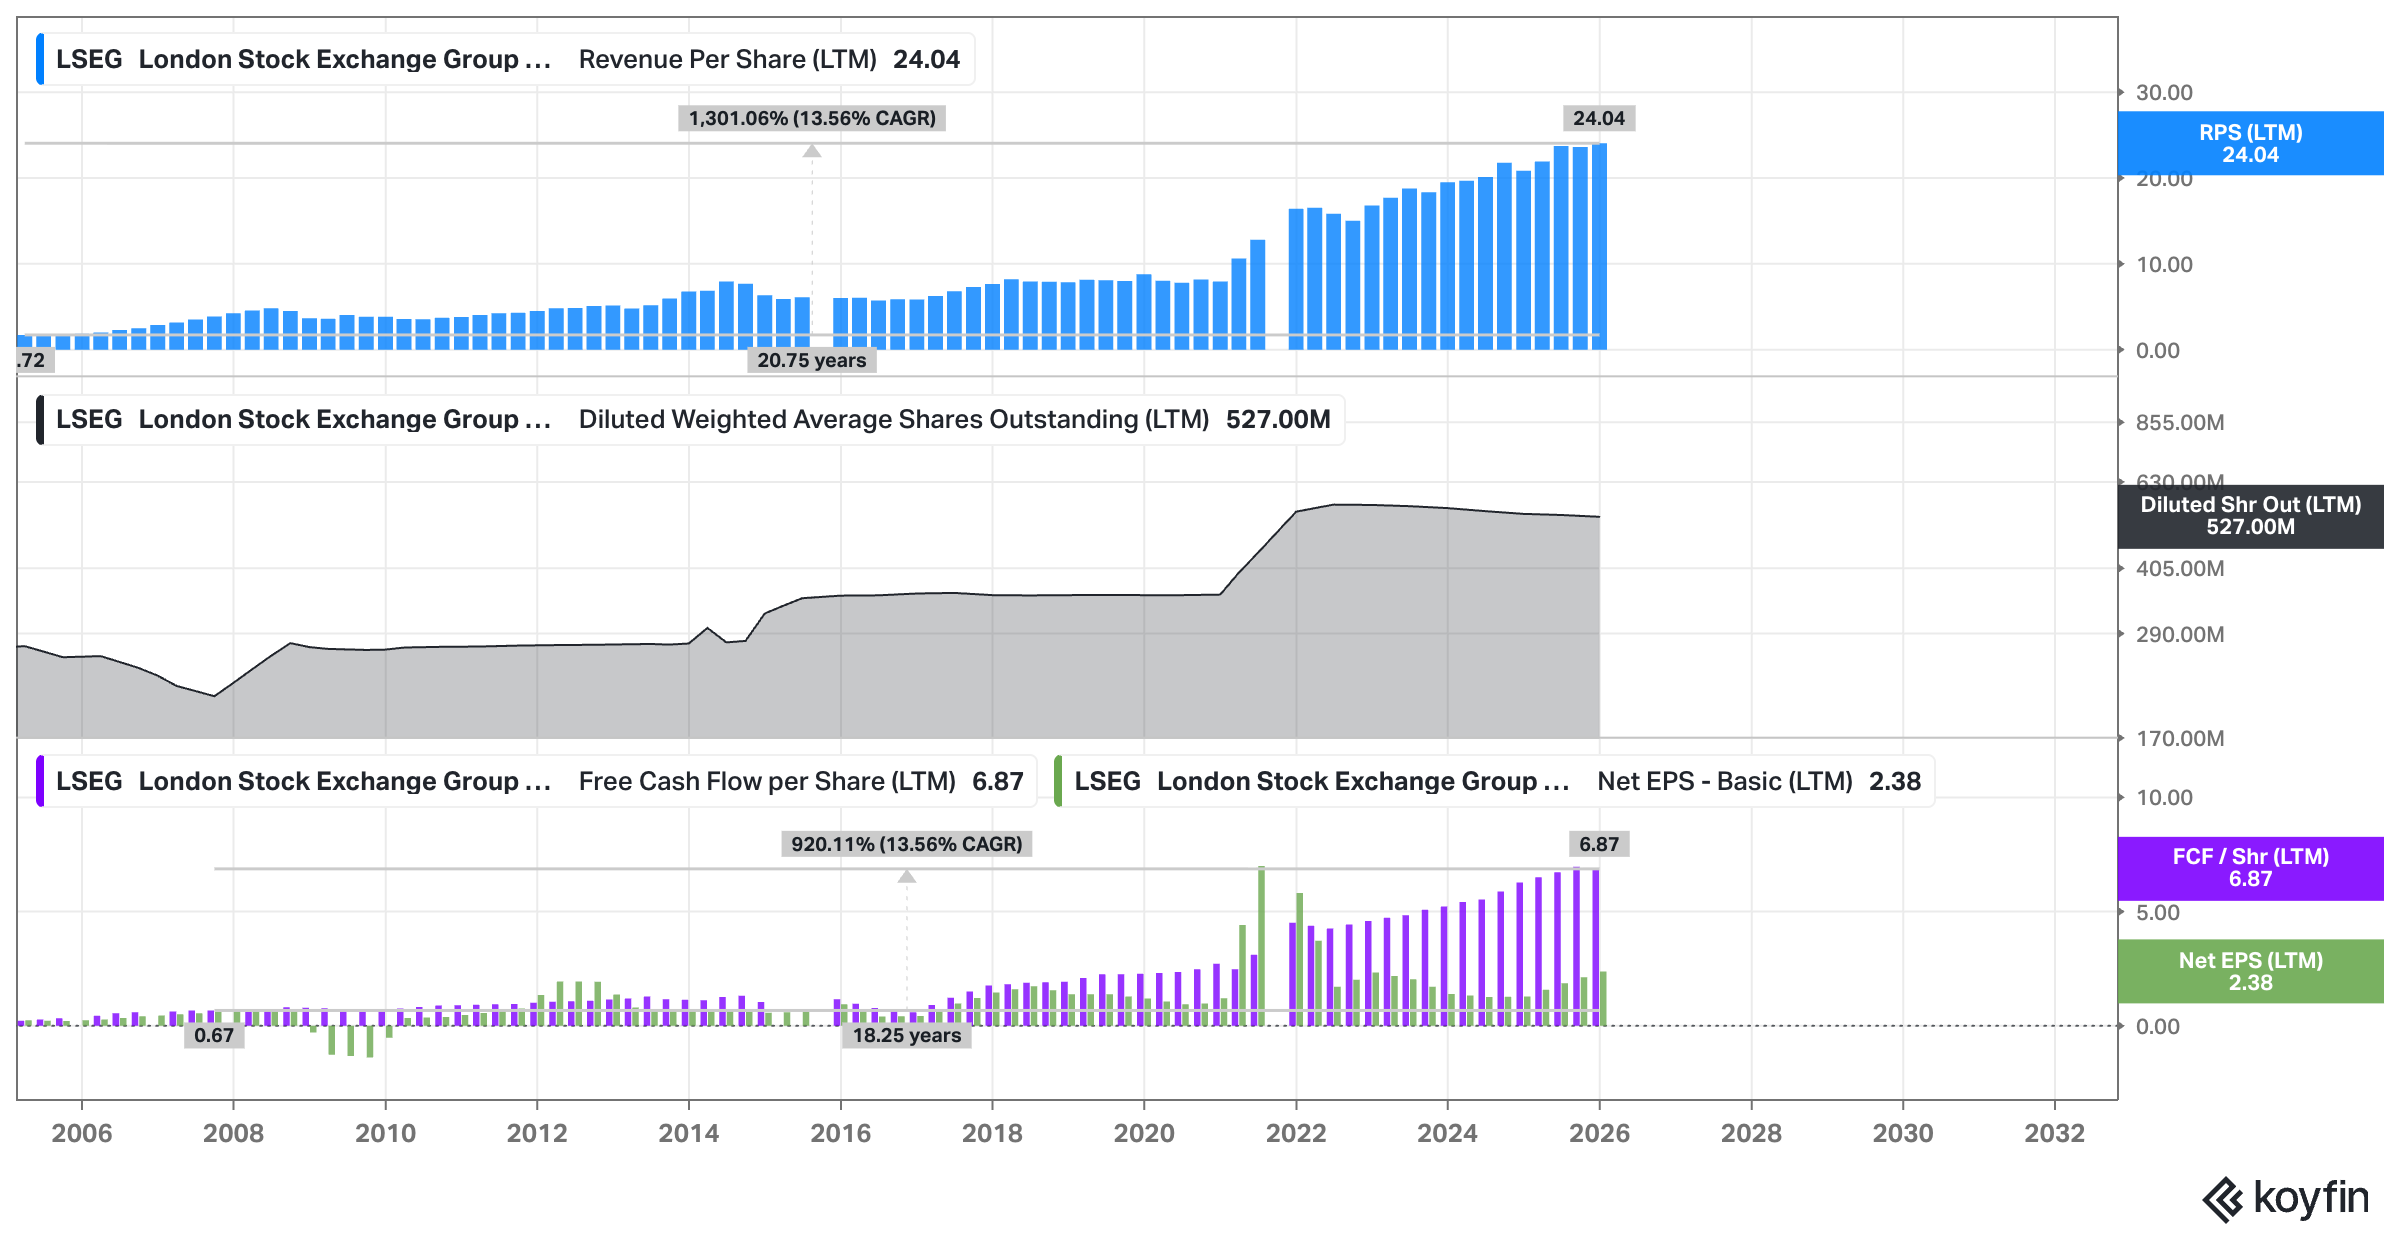This screenshot has height=1240, width=2400.
Task: Click the 1,301.06% (13.56% CAGR) label
Action: tap(811, 118)
